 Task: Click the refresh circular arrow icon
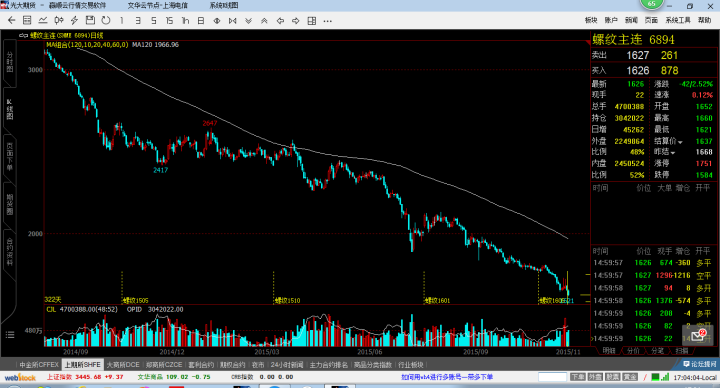point(106,20)
